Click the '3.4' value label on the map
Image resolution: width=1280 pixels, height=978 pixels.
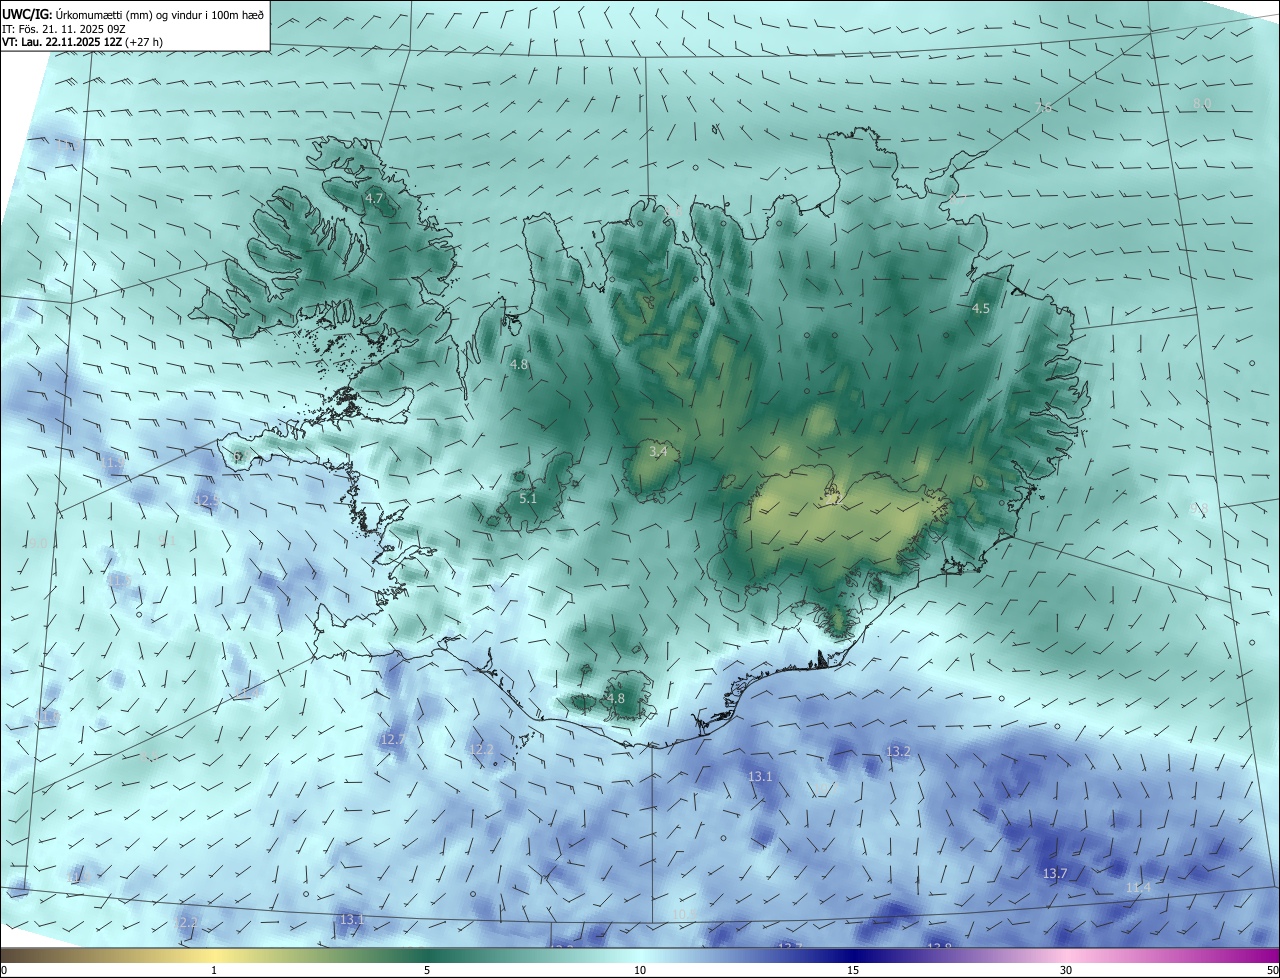pos(658,452)
